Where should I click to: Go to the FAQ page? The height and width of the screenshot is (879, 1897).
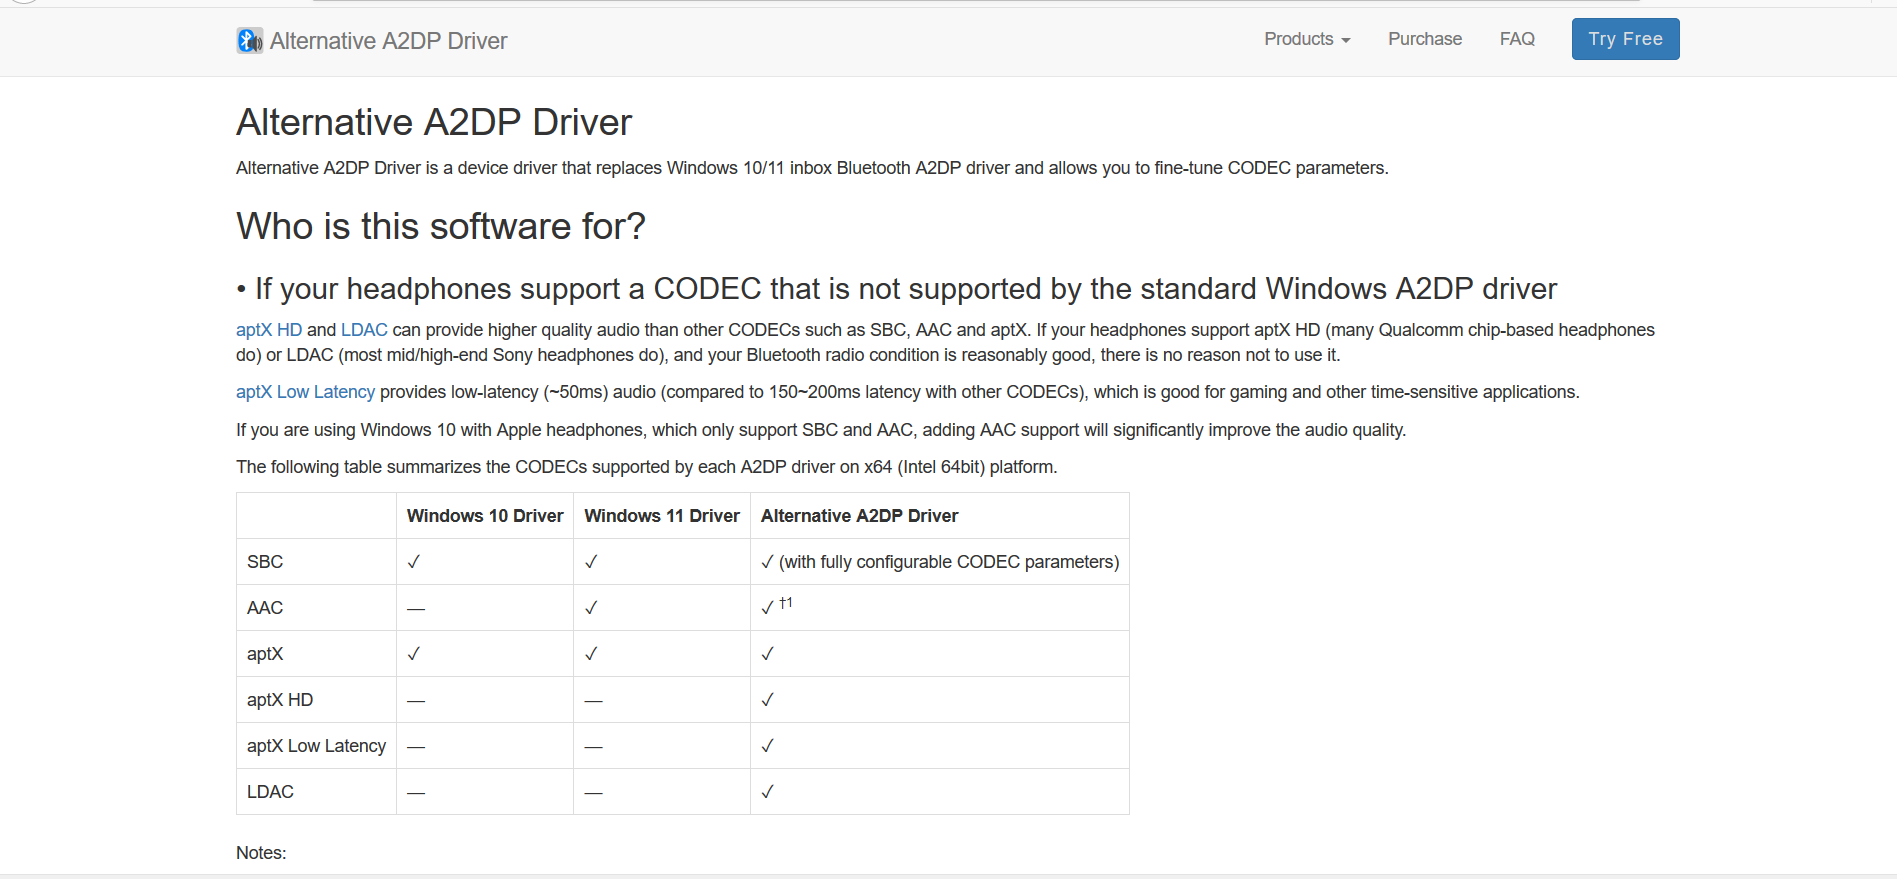point(1517,39)
